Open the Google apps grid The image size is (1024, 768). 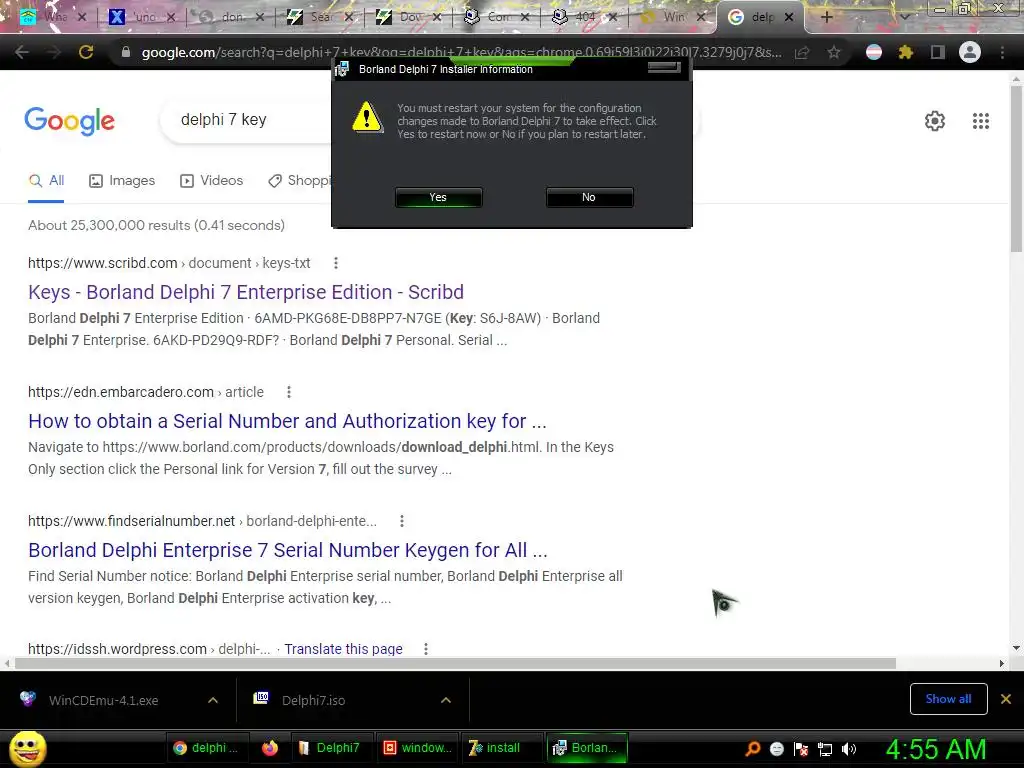click(x=980, y=121)
